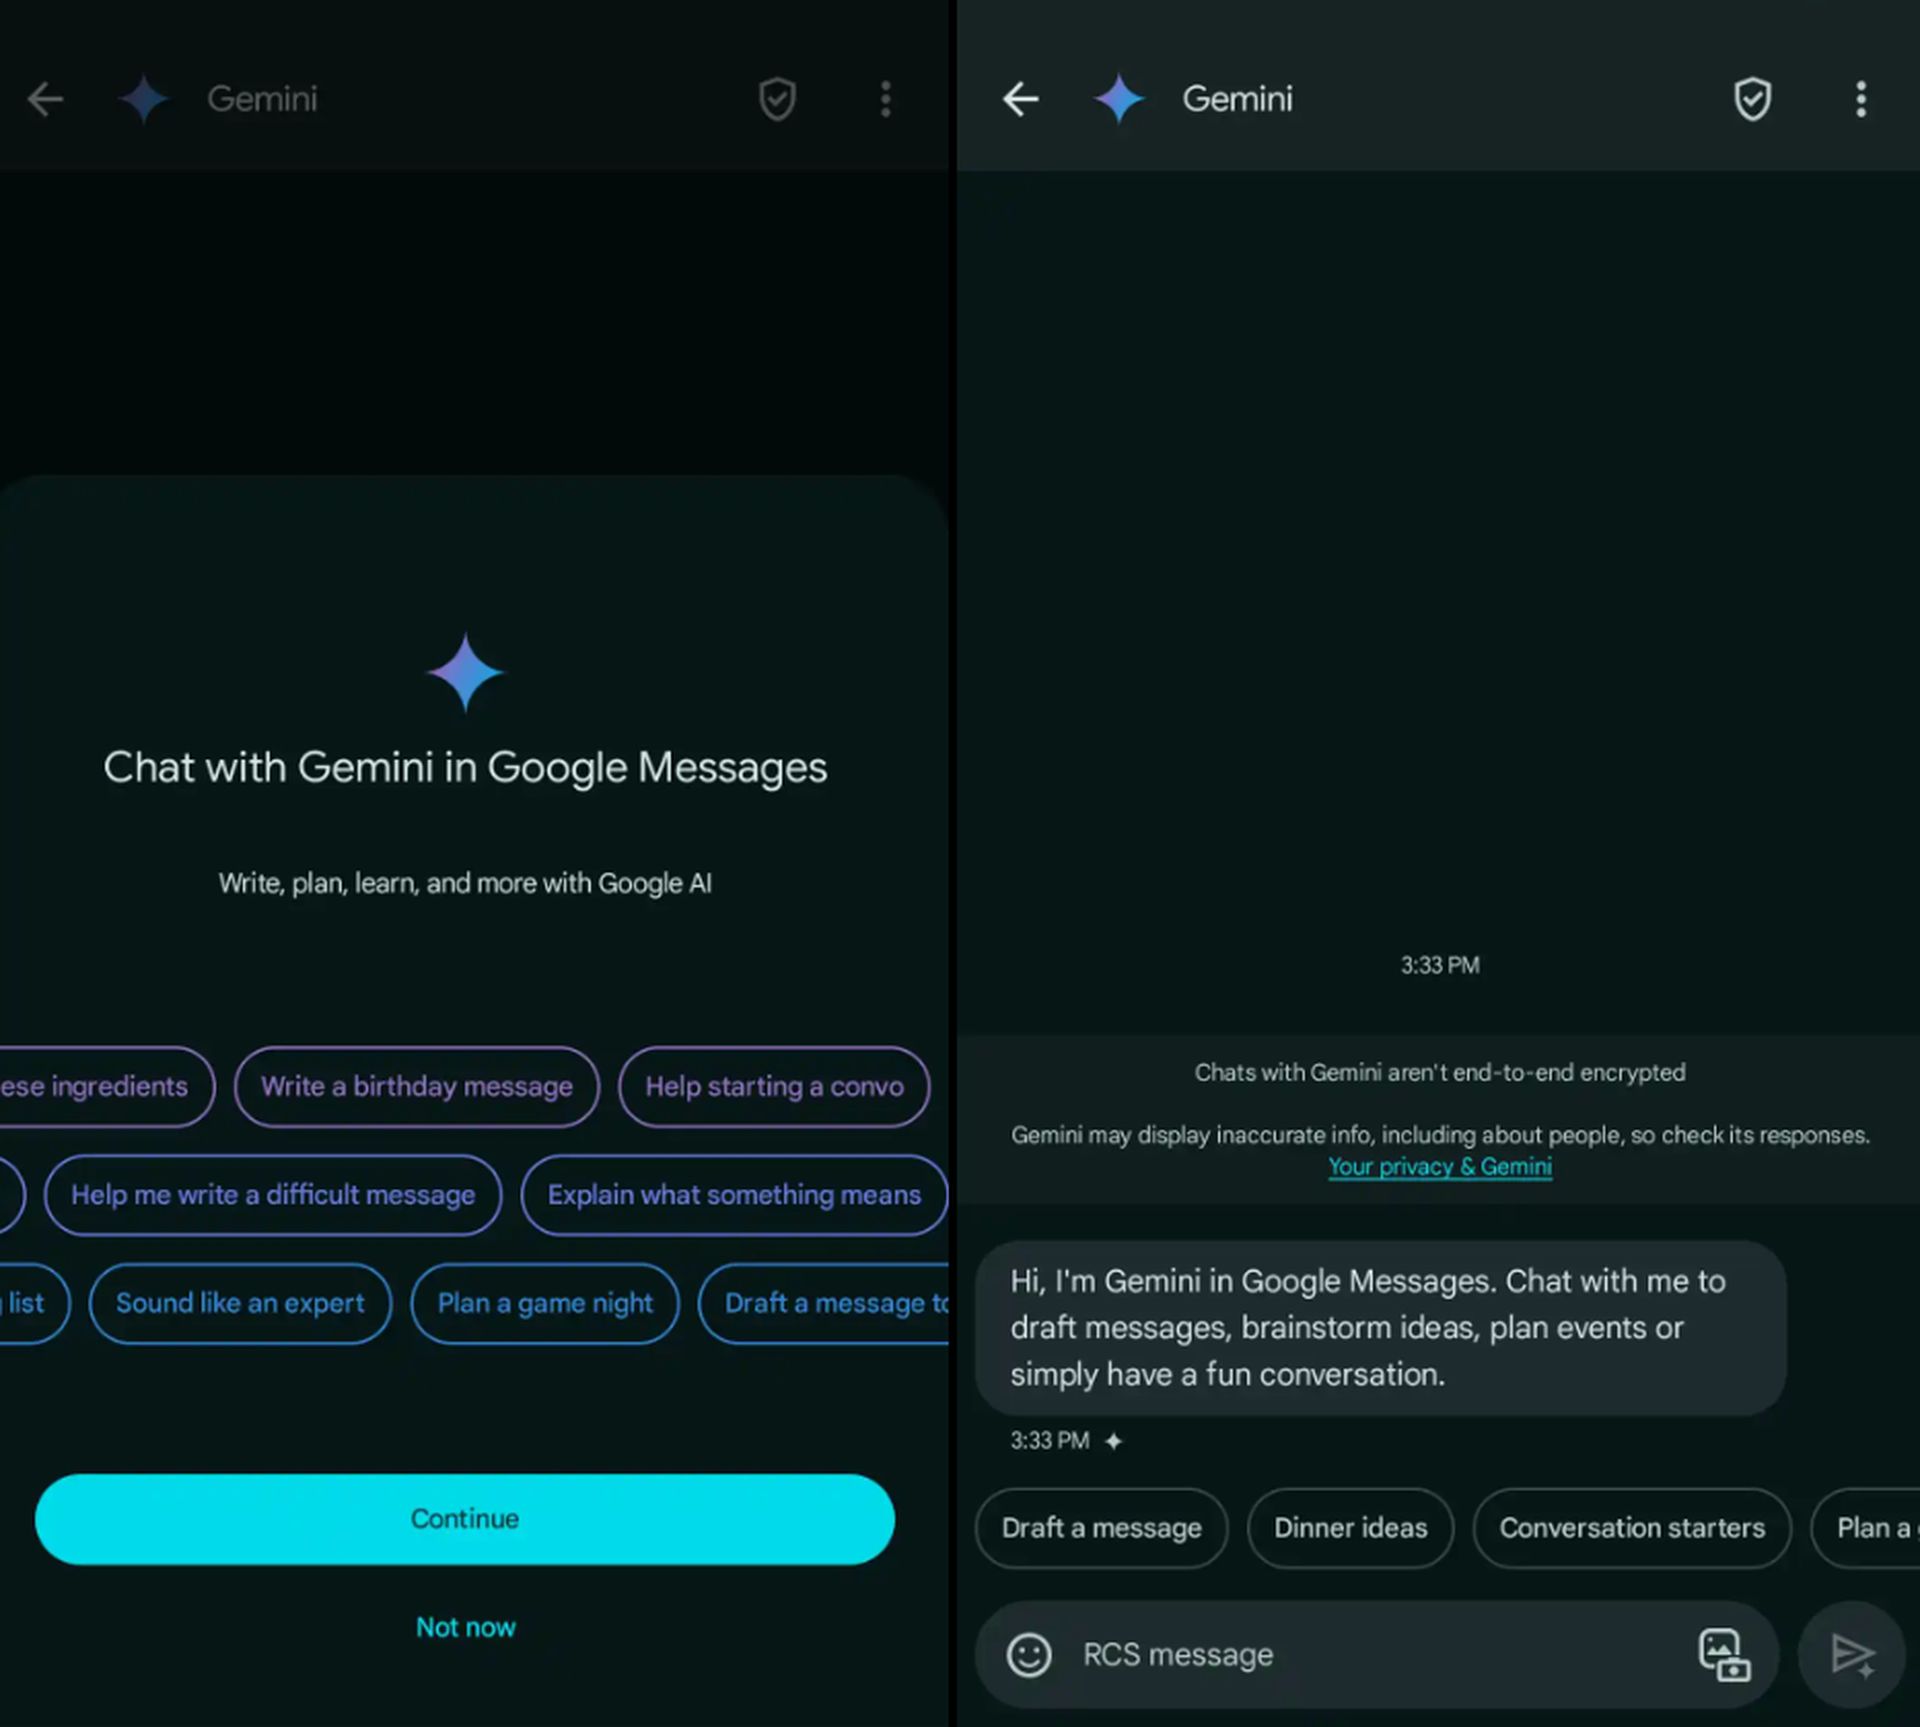Select Conversation starters chip
This screenshot has width=1920, height=1727.
[x=1632, y=1525]
